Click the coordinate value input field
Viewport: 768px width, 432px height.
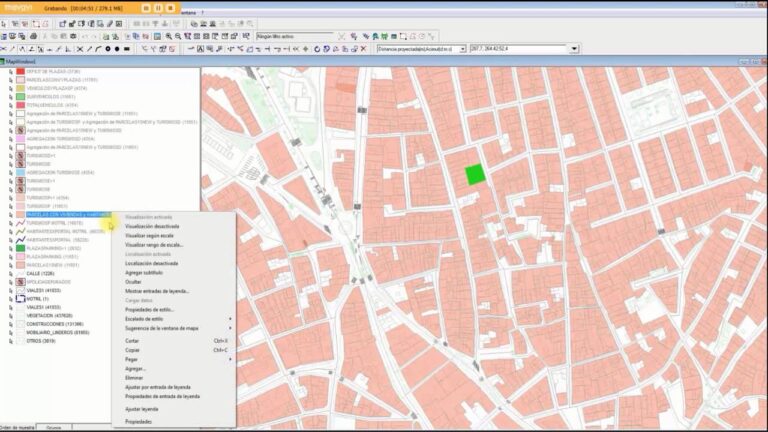[519, 49]
